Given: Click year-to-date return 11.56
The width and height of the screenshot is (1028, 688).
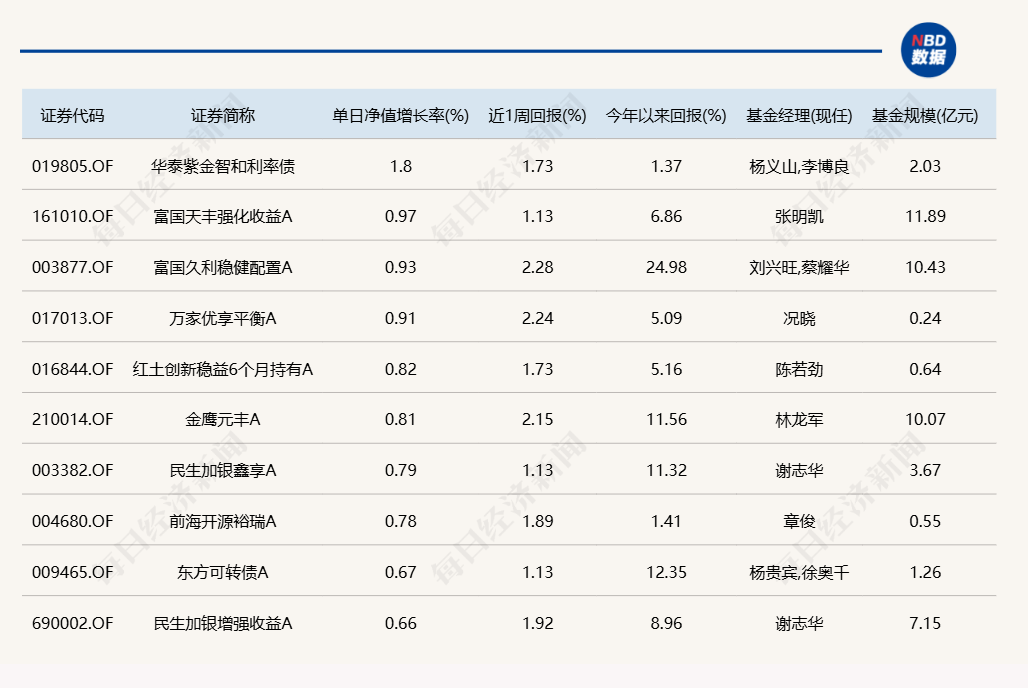Looking at the screenshot, I should pos(666,419).
